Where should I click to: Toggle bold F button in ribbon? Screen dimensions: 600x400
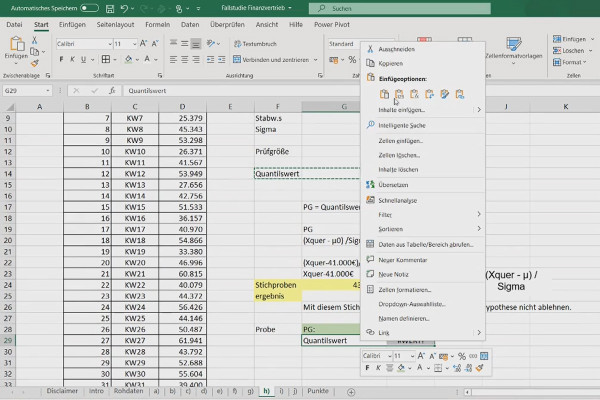point(61,59)
